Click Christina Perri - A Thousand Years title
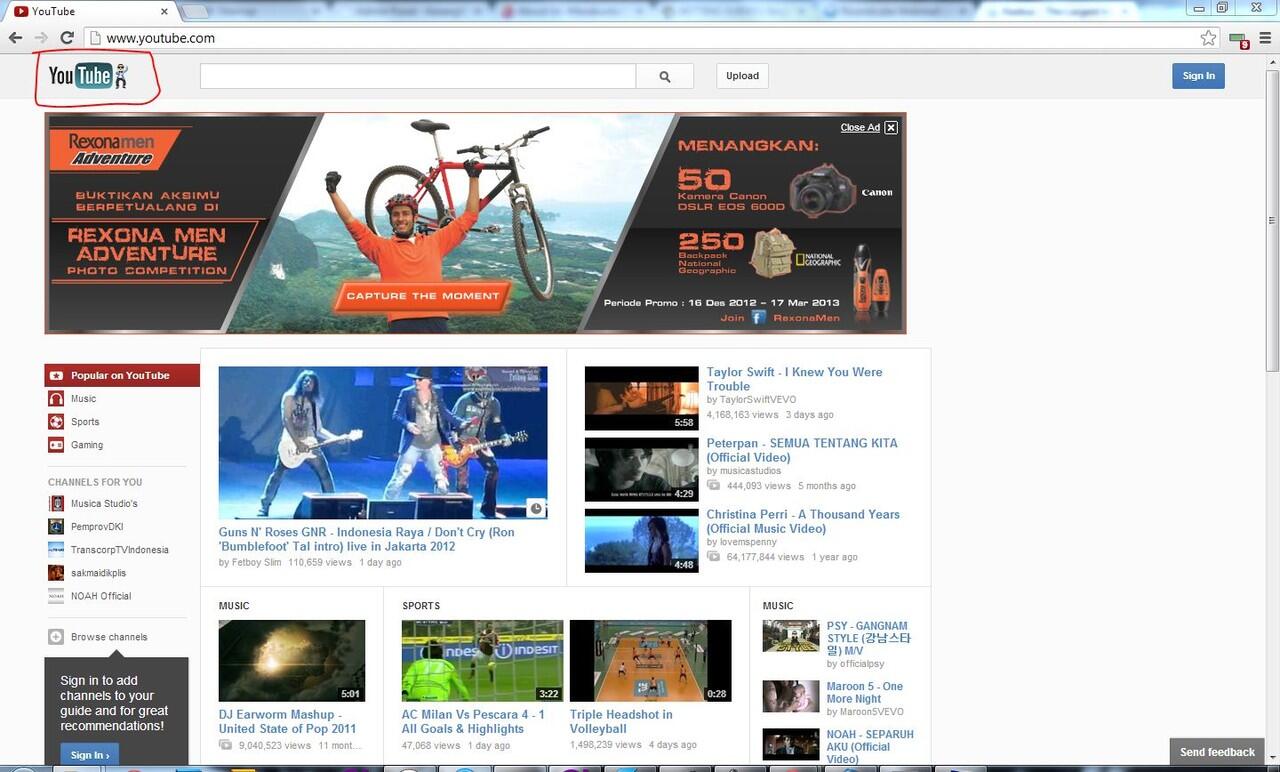This screenshot has width=1280, height=772. (x=803, y=521)
